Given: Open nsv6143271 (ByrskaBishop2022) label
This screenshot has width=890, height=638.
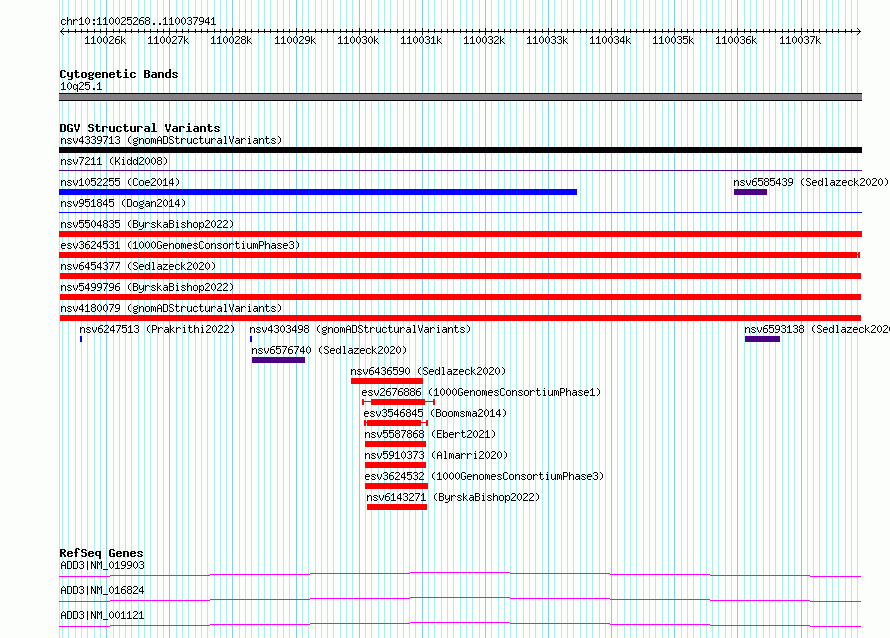Looking at the screenshot, I should (x=453, y=497).
